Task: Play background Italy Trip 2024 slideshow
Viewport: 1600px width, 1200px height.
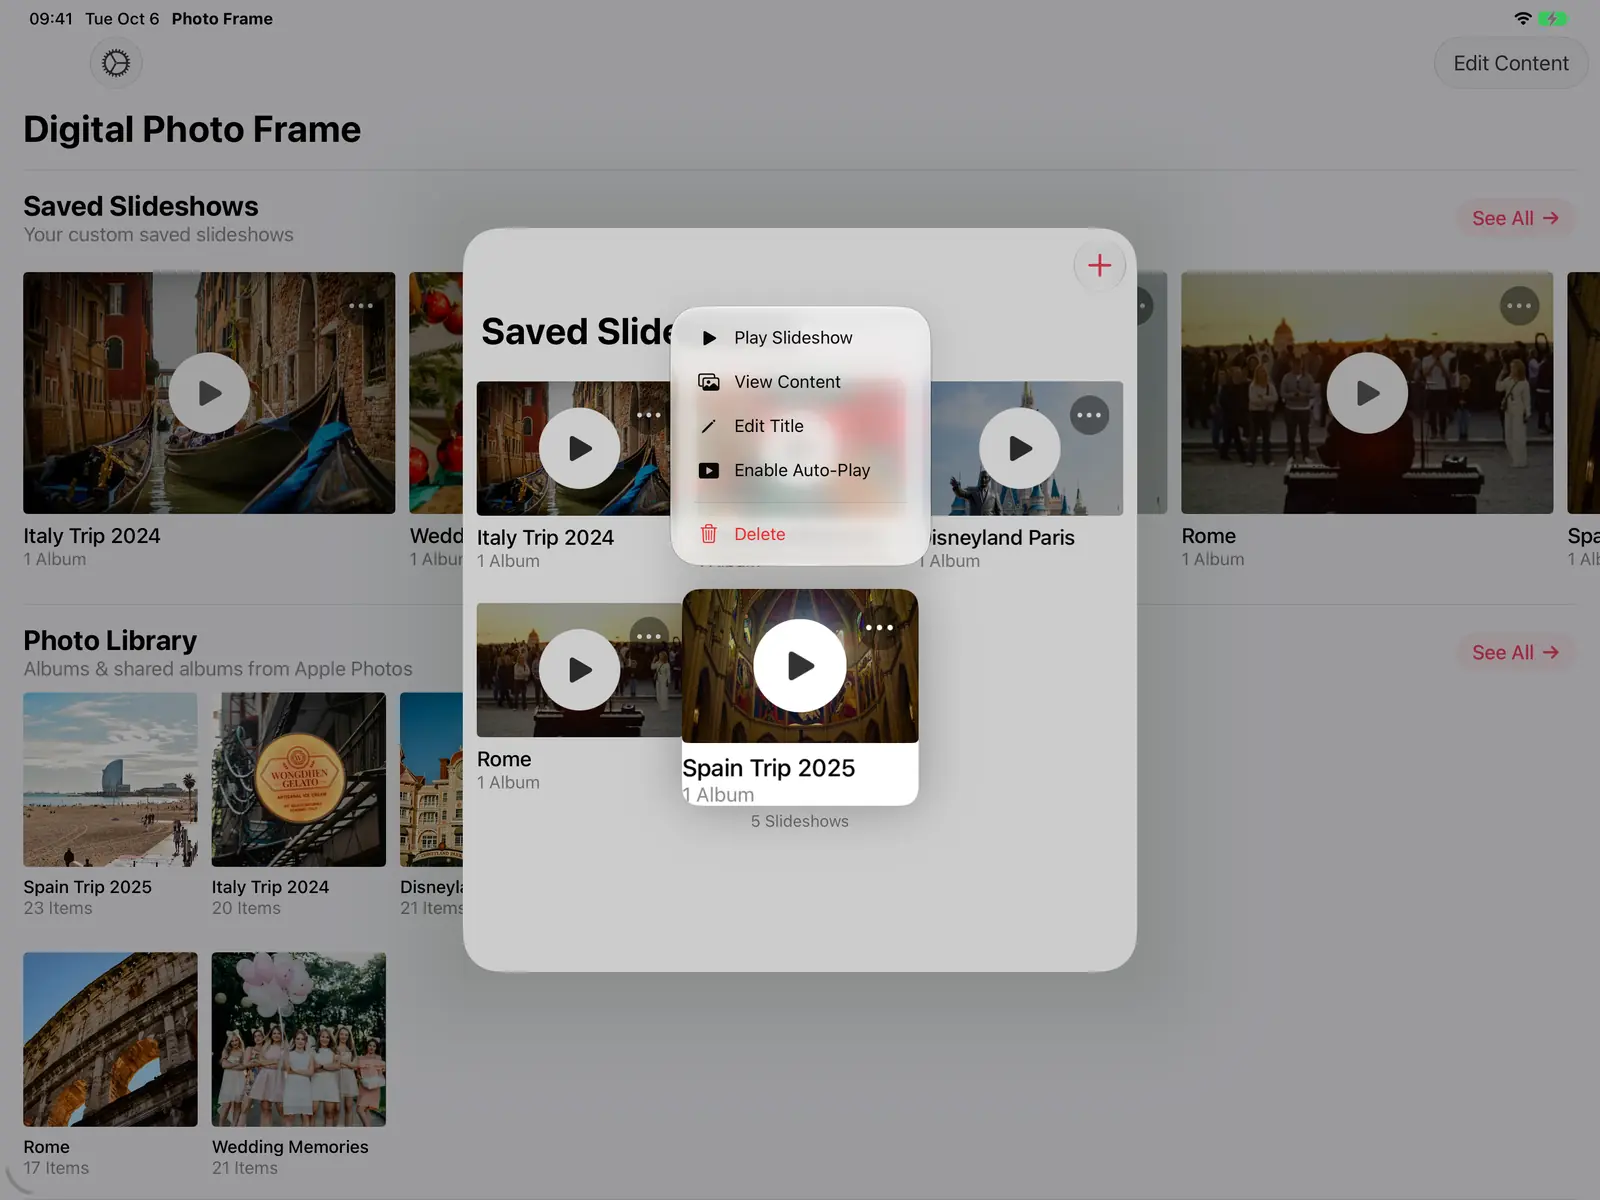Action: click(209, 393)
